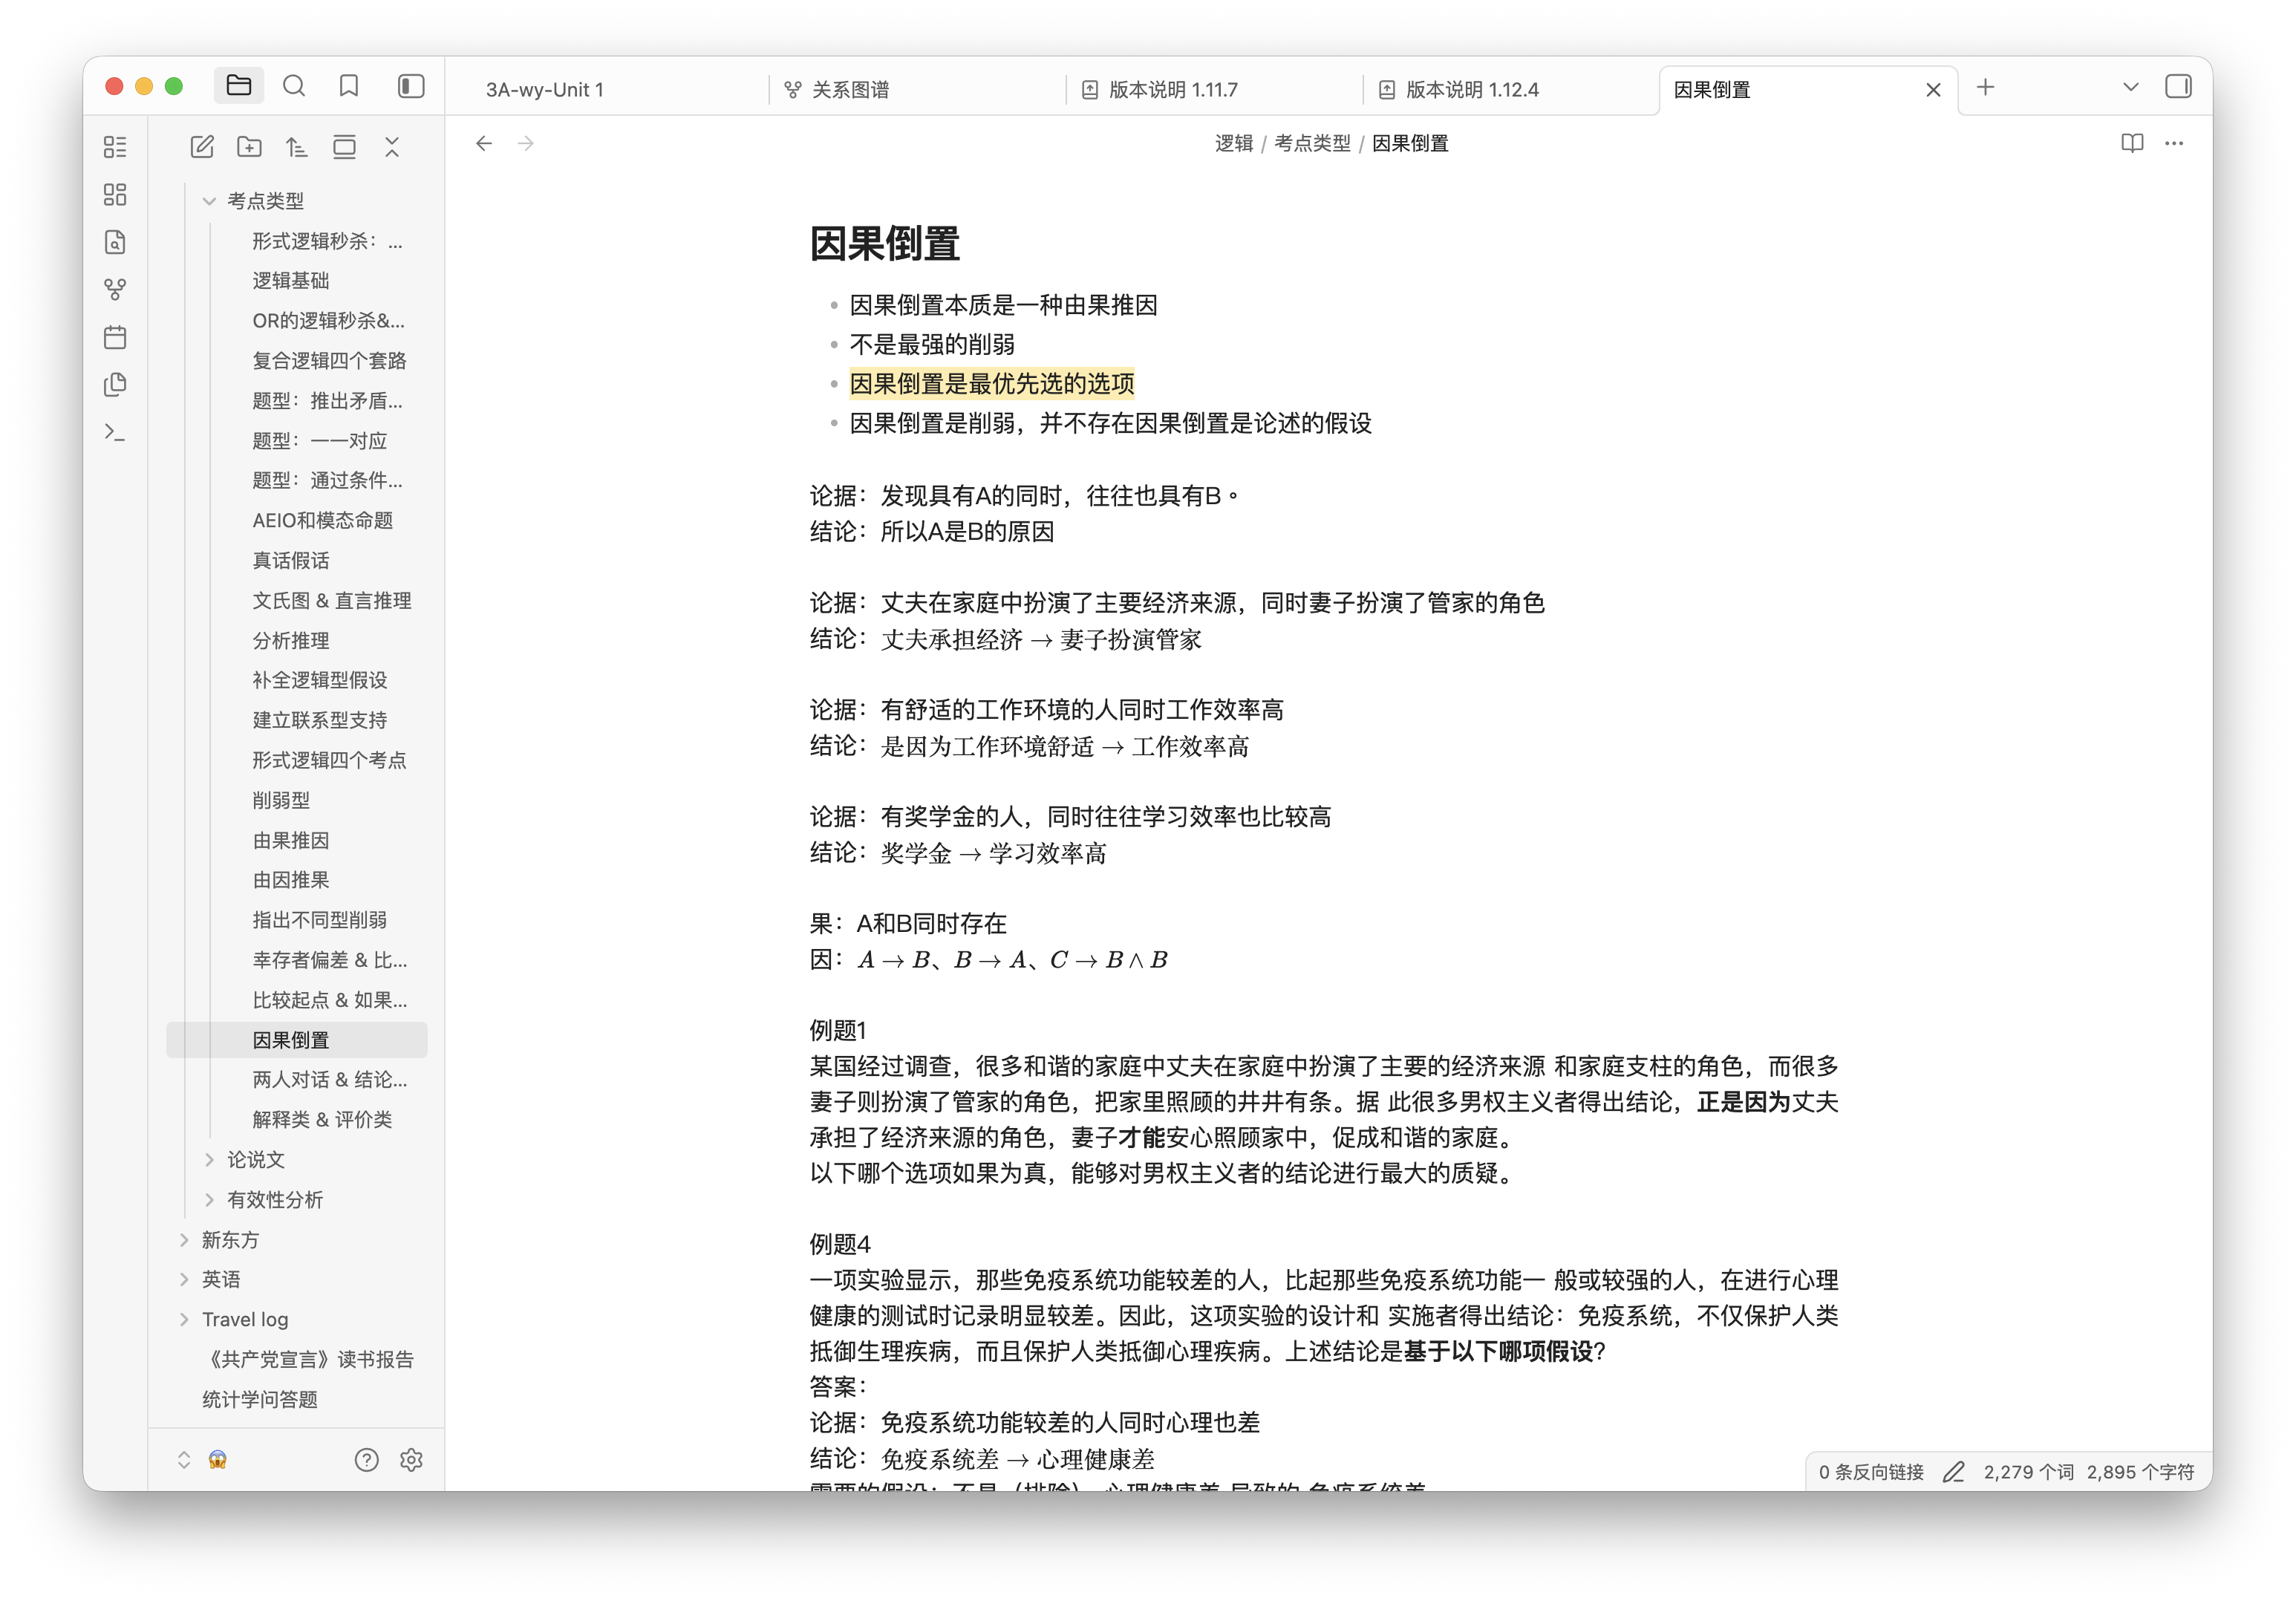This screenshot has width=2296, height=1601.
Task: Open global search with the magnifier icon
Action: click(294, 86)
